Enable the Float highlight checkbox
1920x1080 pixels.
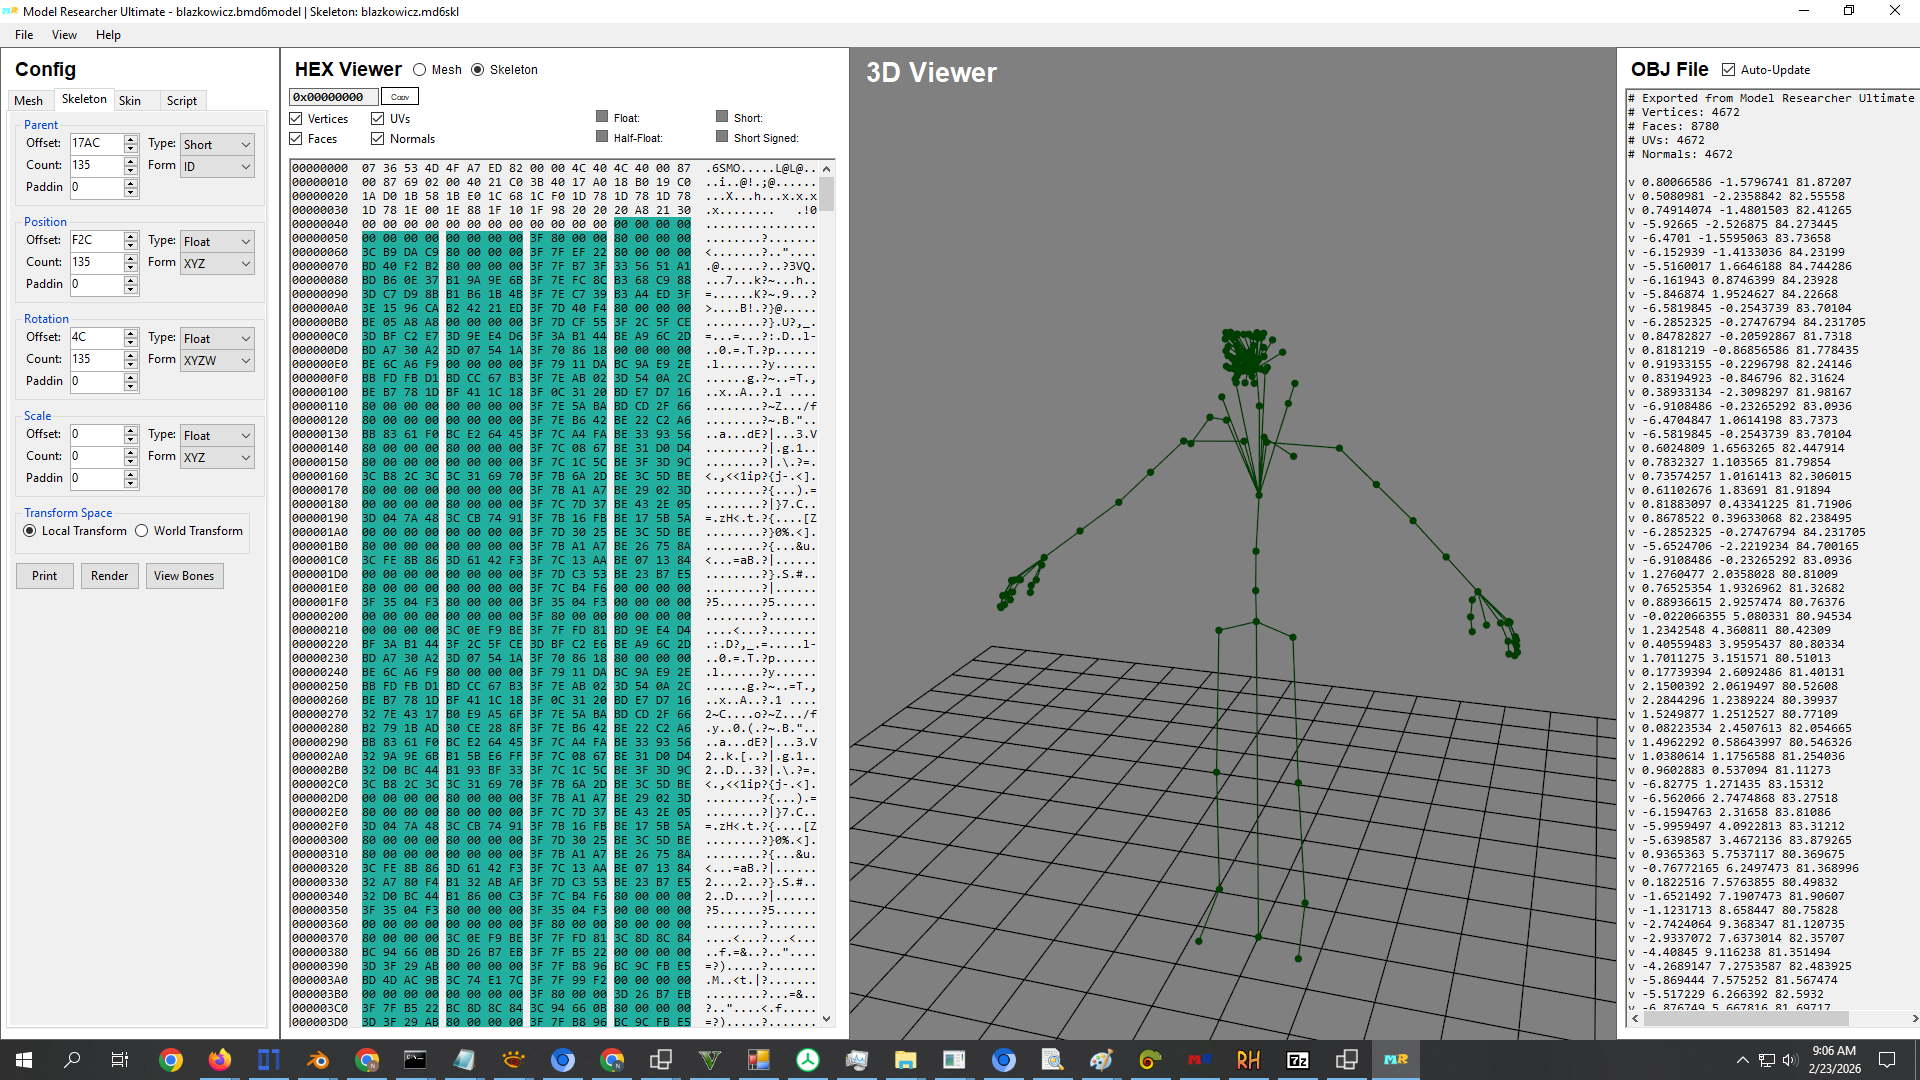602,117
